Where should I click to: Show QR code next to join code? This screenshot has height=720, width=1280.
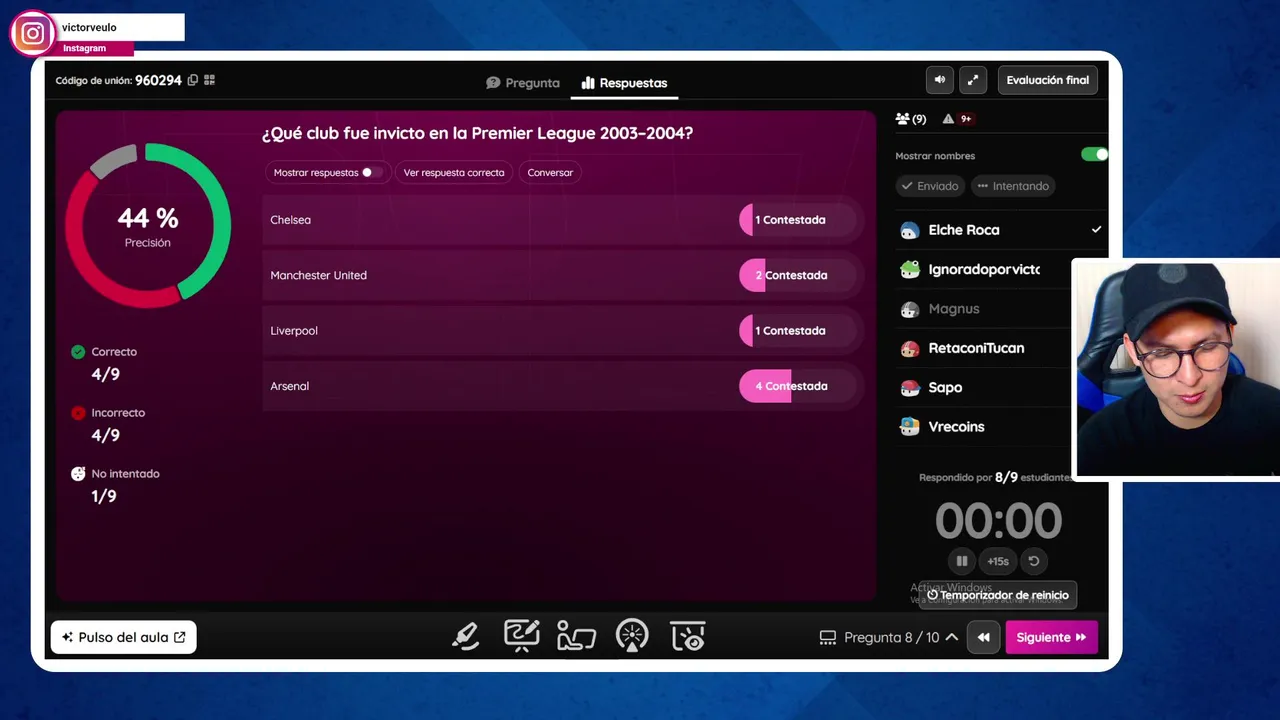(209, 80)
